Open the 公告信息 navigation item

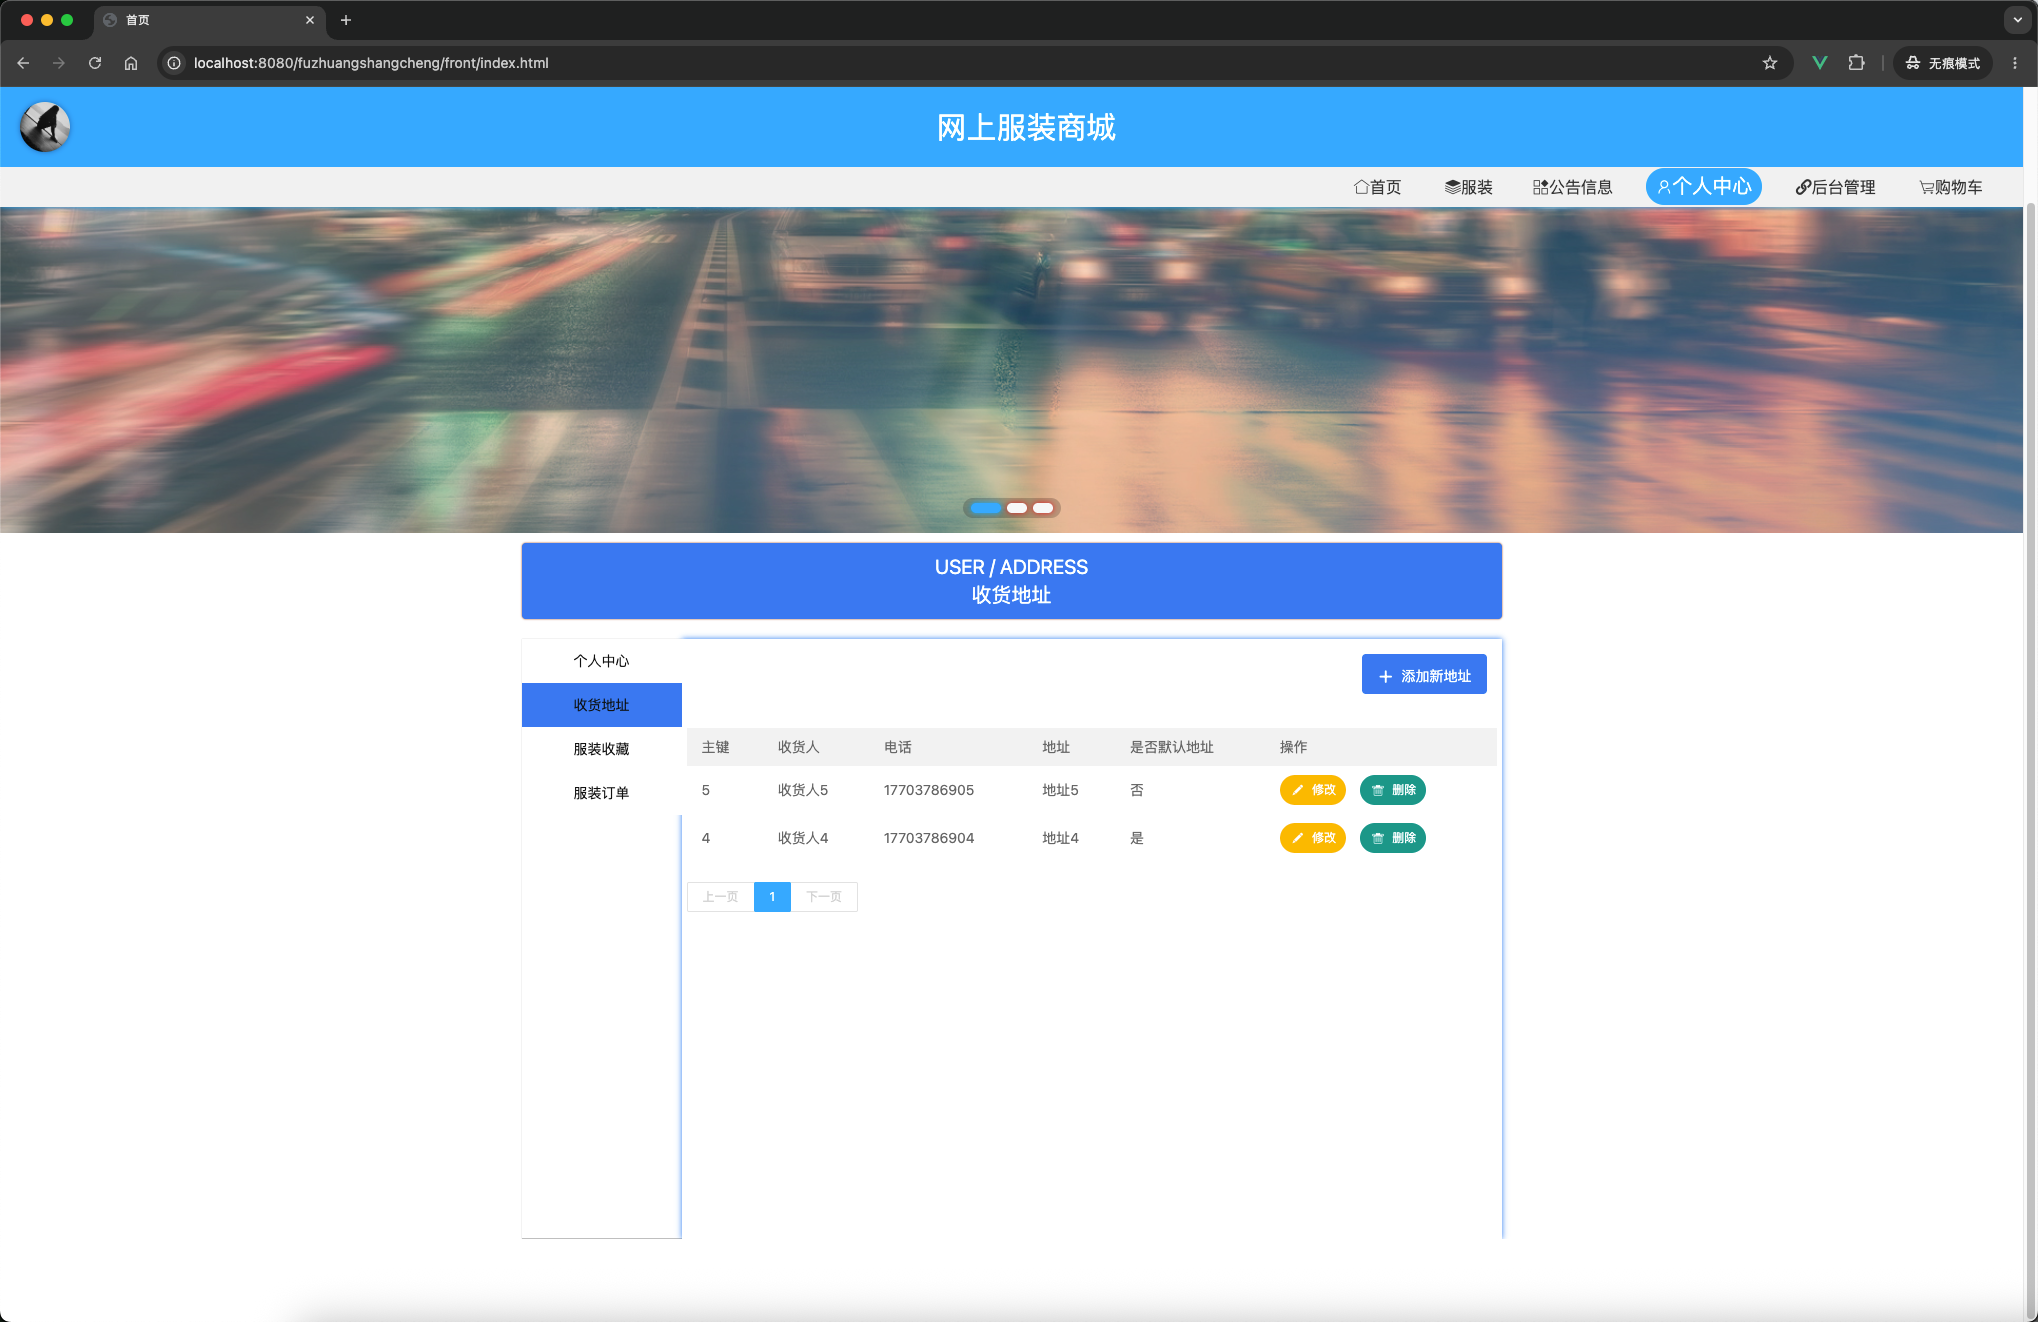(1572, 187)
